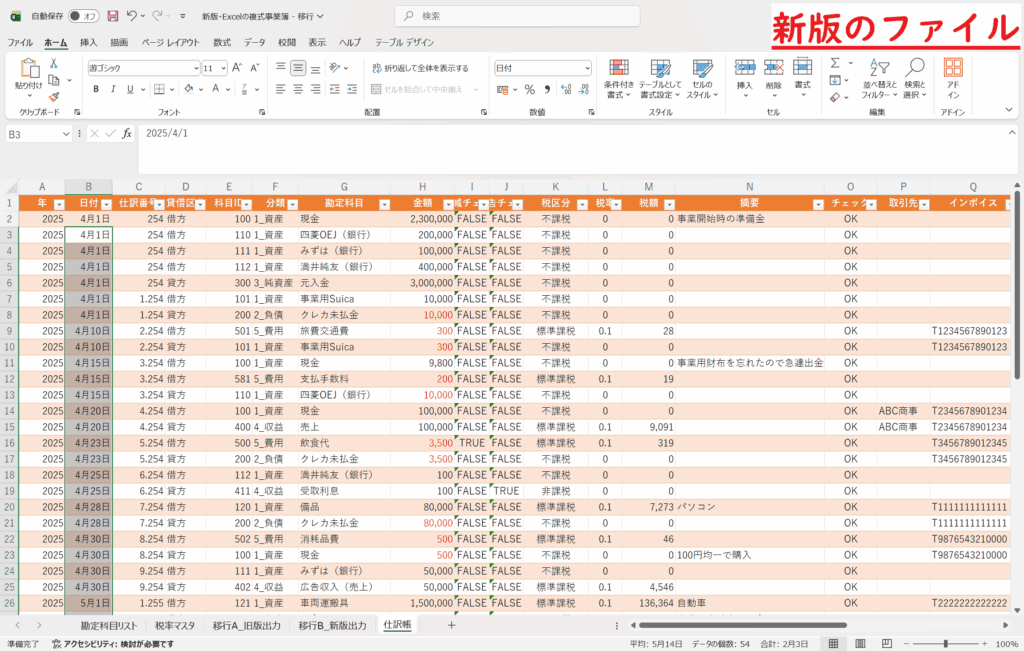Open the 游ゴシック font name dropdown

[195, 68]
